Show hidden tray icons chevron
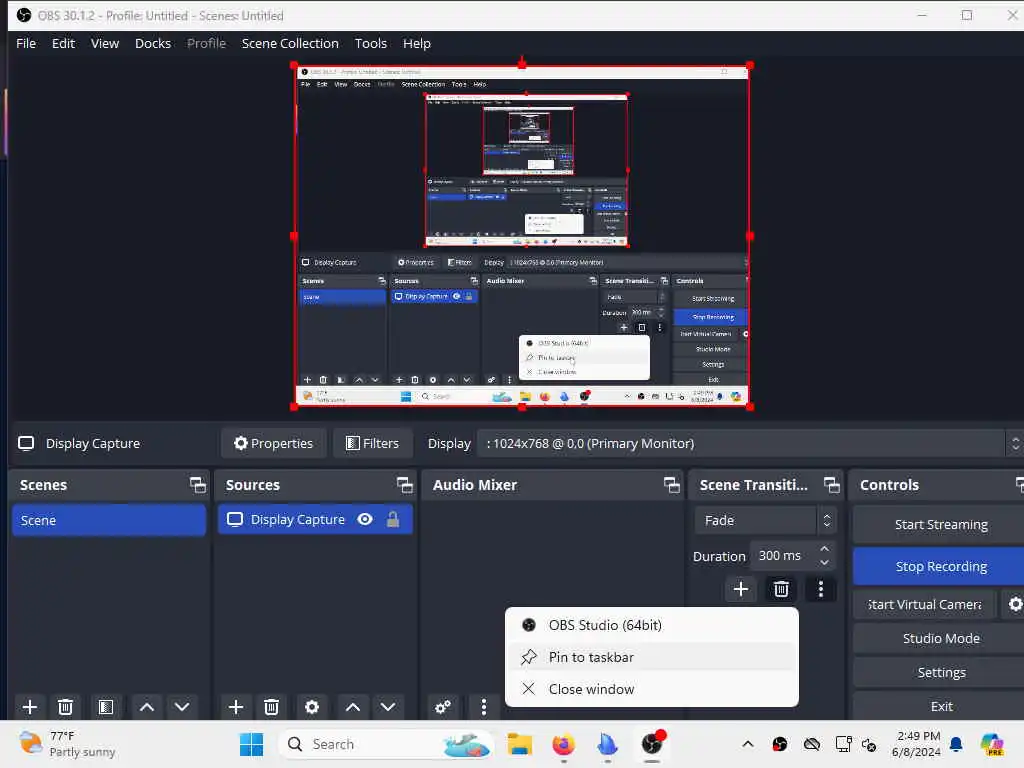Image resolution: width=1024 pixels, height=768 pixels. pos(748,744)
